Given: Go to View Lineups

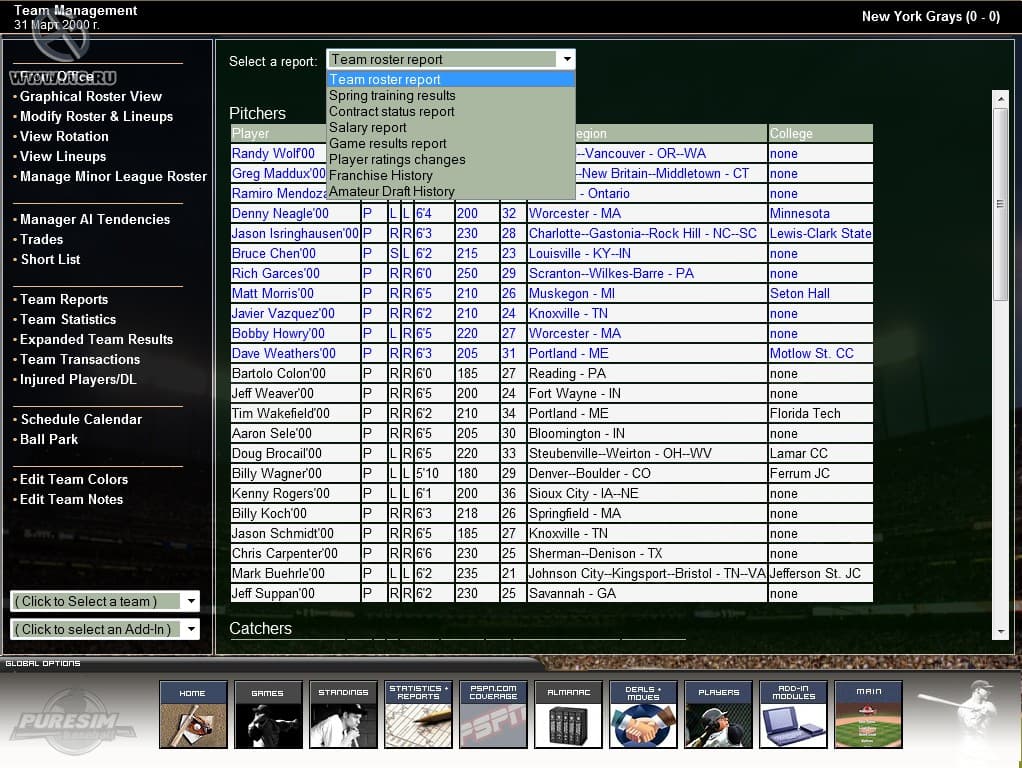Looking at the screenshot, I should 63,156.
